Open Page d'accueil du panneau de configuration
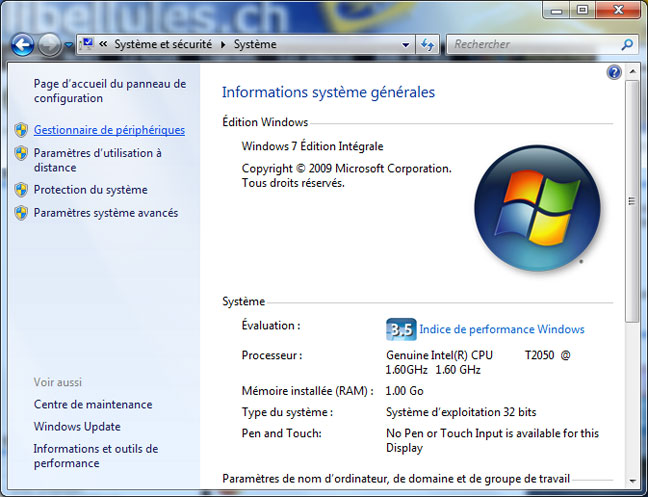 110,91
